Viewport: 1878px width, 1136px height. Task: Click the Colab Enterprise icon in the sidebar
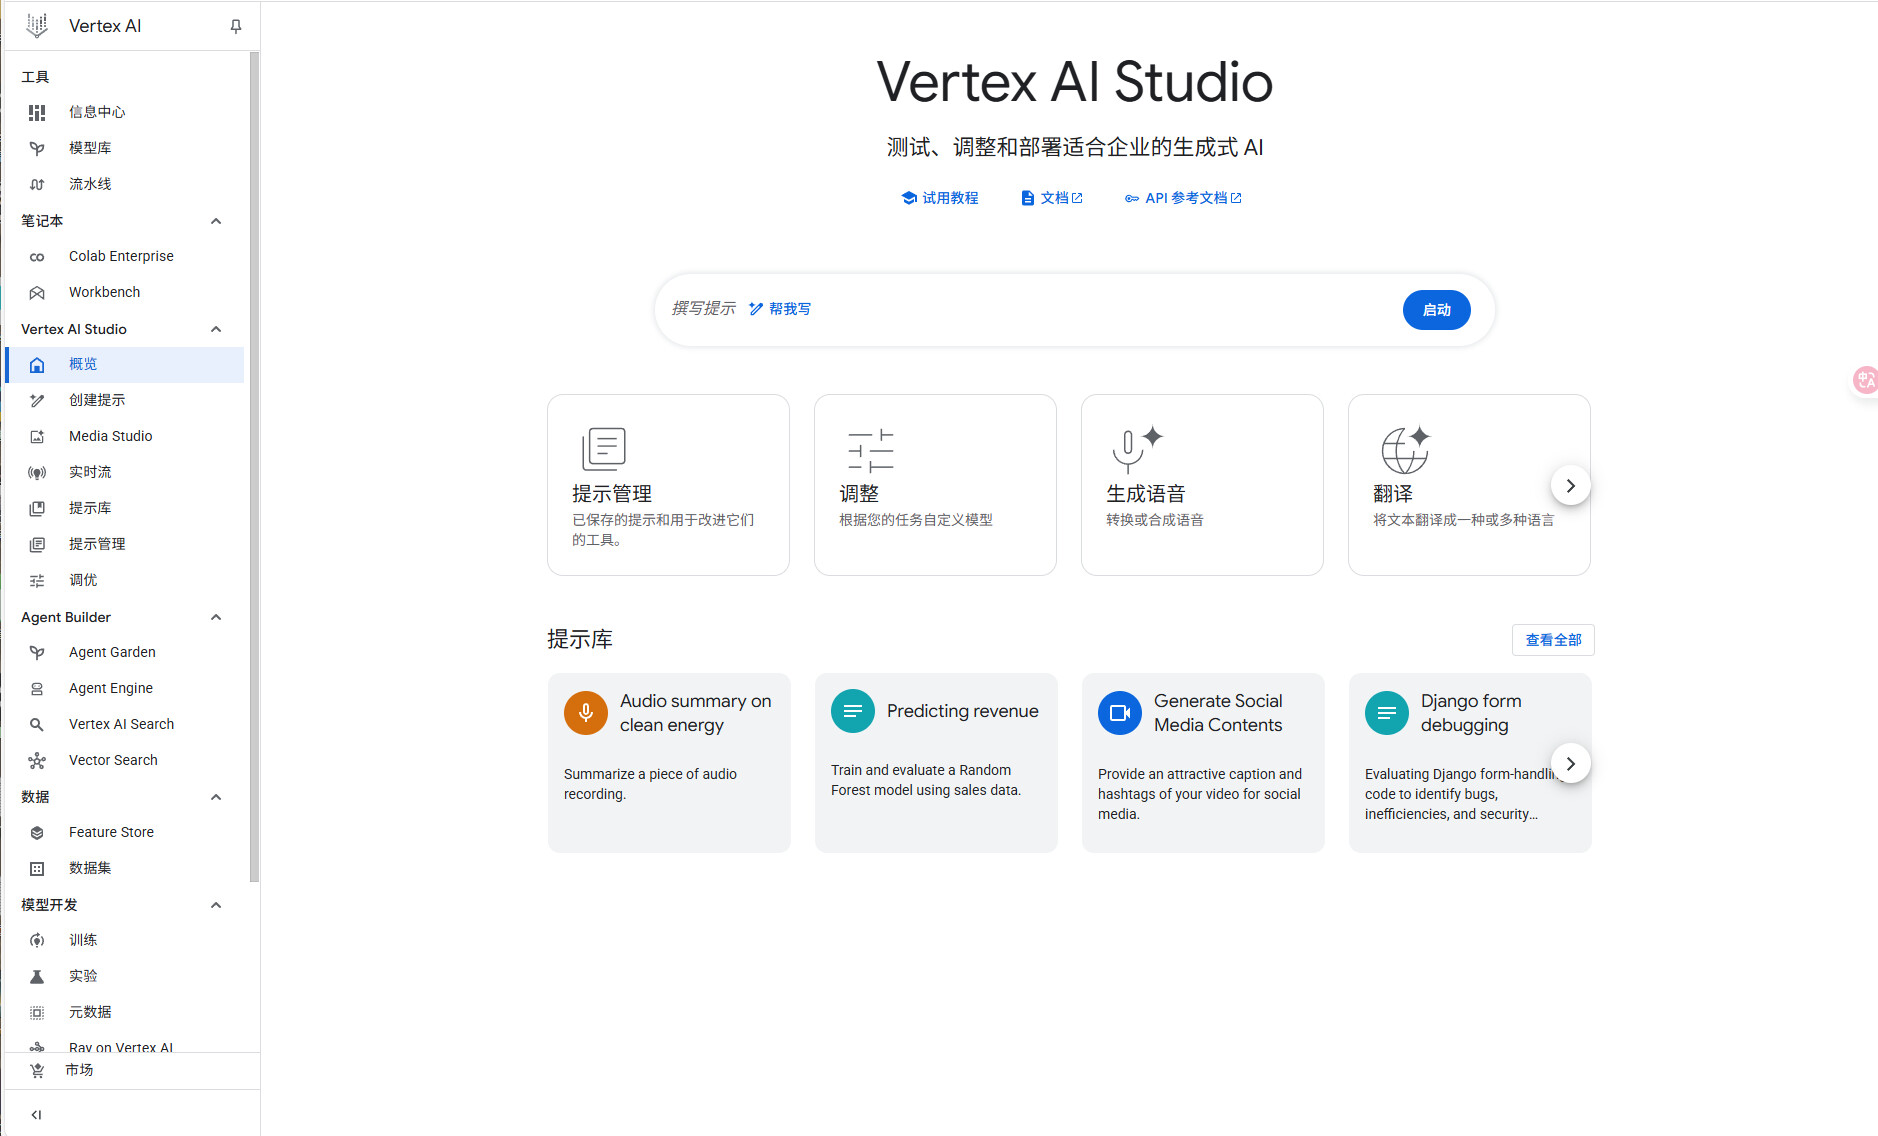pos(37,257)
